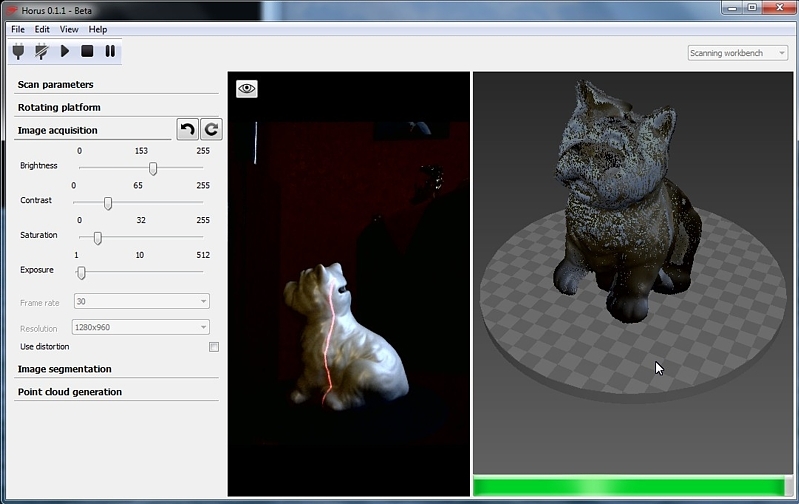Click the restore defaults circular arrow icon
Image resolution: width=799 pixels, height=504 pixels.
211,129
